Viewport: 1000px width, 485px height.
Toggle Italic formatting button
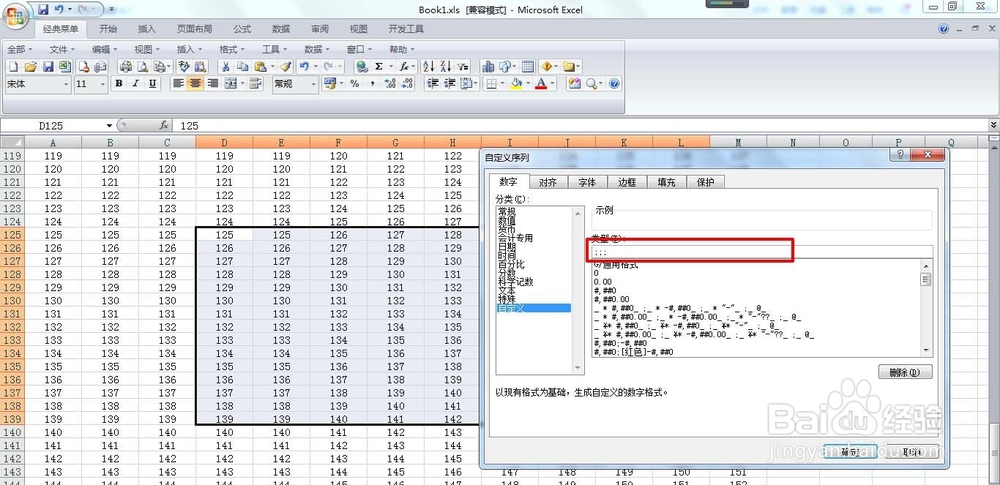click(135, 84)
